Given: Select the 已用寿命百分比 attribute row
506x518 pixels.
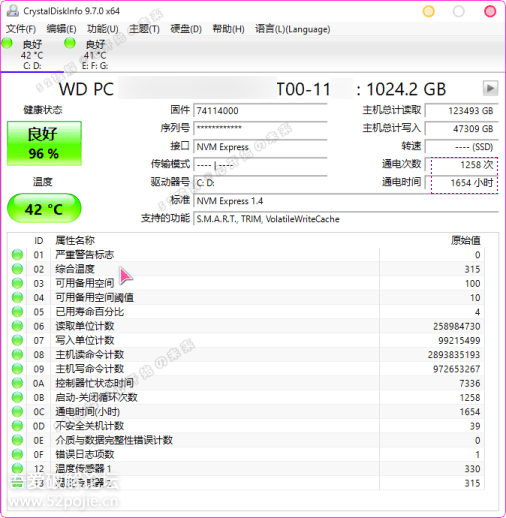Looking at the screenshot, I should click(247, 312).
